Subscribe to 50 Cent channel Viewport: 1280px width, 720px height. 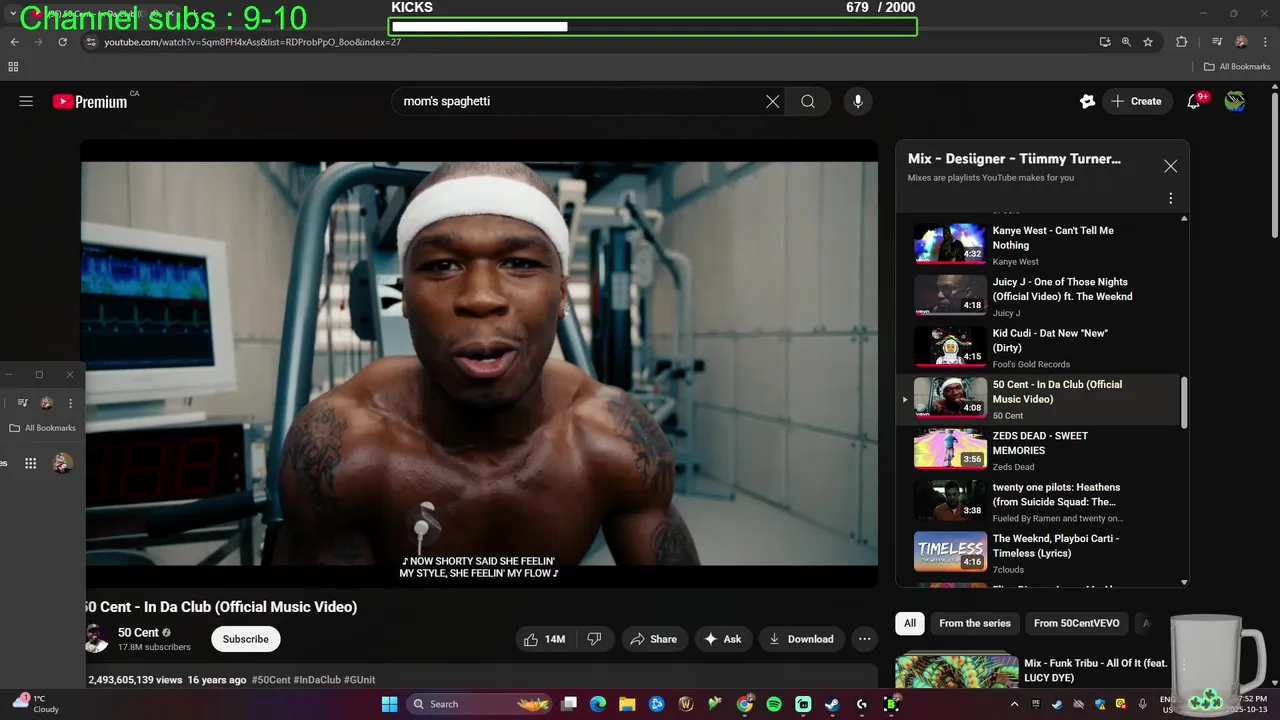click(x=246, y=639)
